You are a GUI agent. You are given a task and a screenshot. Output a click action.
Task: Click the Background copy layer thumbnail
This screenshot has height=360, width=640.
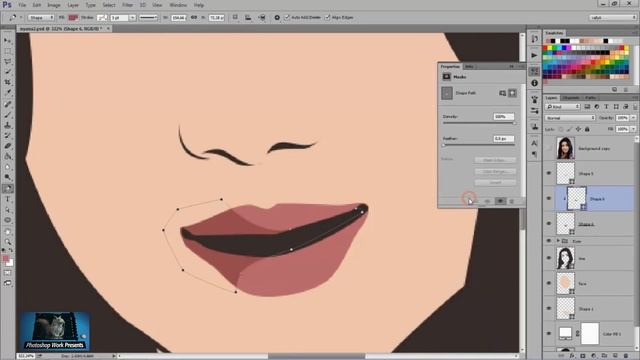click(565, 148)
